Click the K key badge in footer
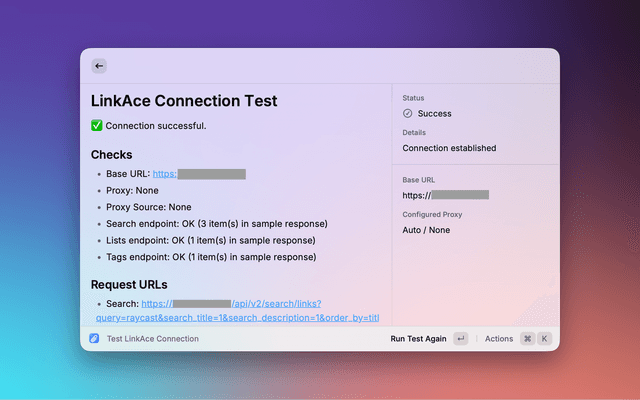Image resolution: width=640 pixels, height=400 pixels. coord(544,338)
